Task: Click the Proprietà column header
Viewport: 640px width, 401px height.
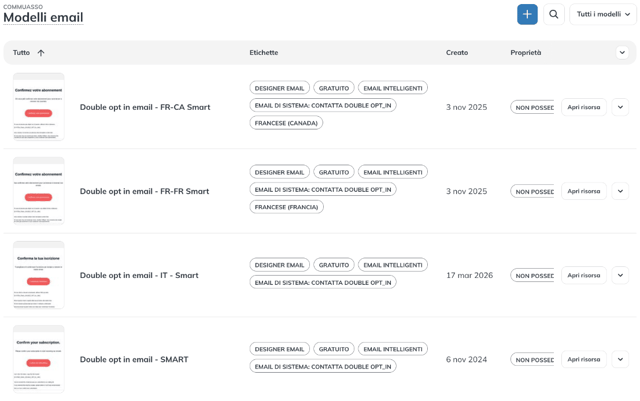Action: pos(526,53)
